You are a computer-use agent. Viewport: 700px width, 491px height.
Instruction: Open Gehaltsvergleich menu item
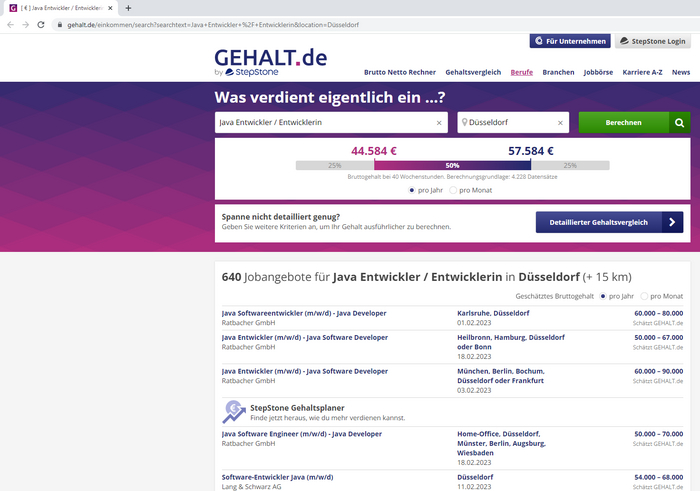coord(473,72)
